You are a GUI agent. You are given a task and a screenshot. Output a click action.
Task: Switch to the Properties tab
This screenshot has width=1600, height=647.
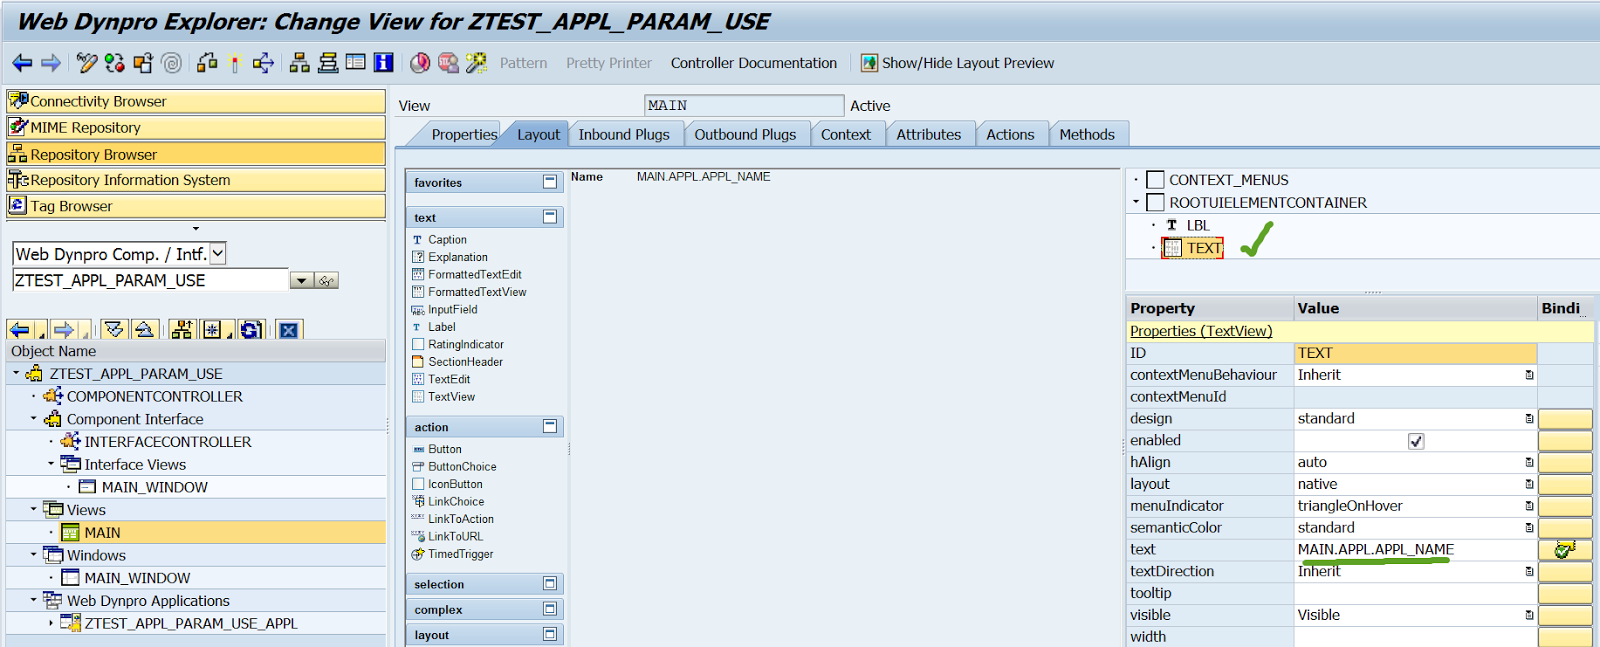point(463,134)
